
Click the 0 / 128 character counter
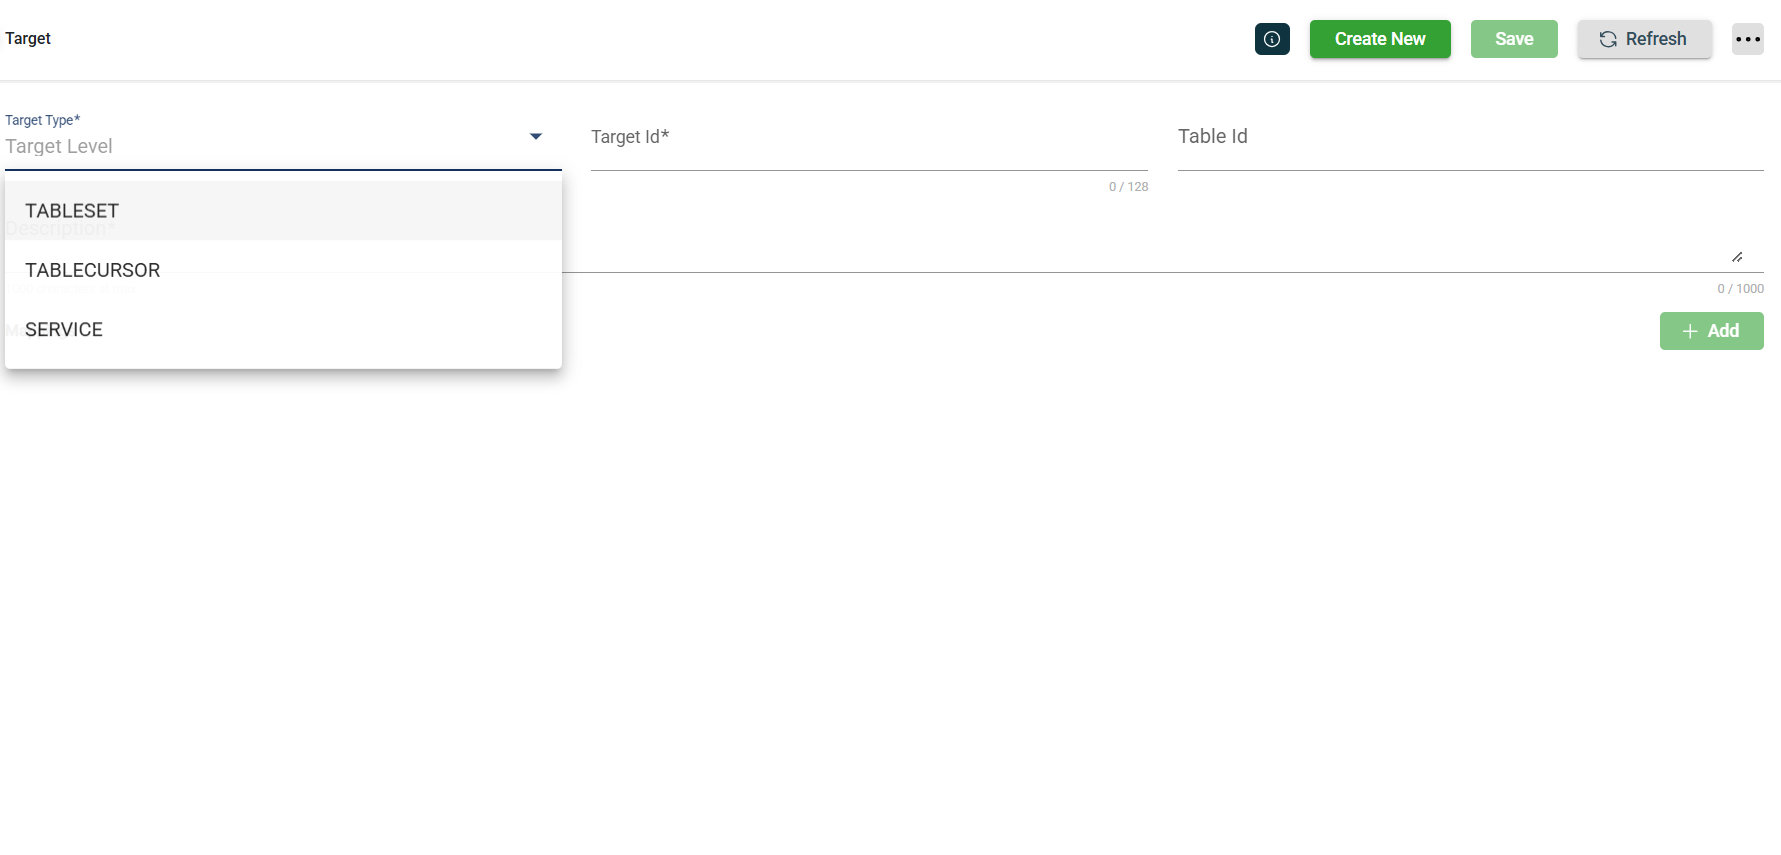point(1128,187)
